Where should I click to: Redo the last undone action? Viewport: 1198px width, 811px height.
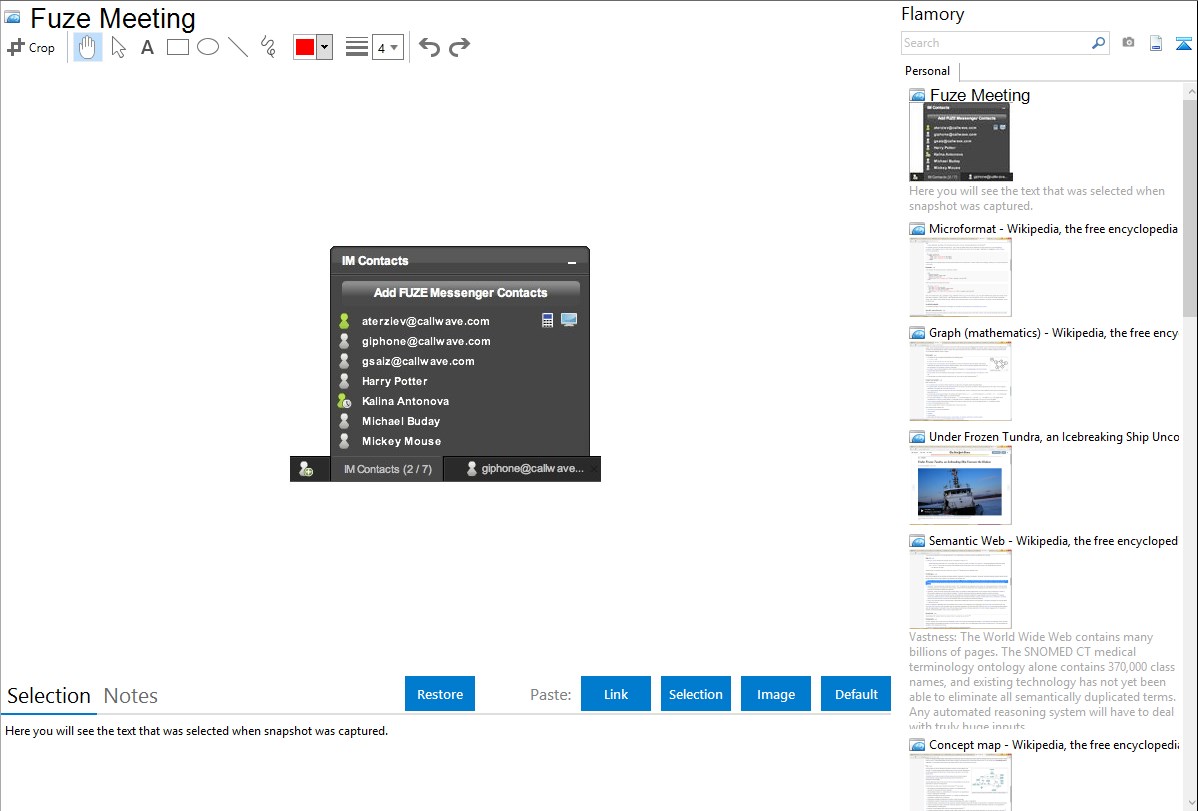coord(459,47)
